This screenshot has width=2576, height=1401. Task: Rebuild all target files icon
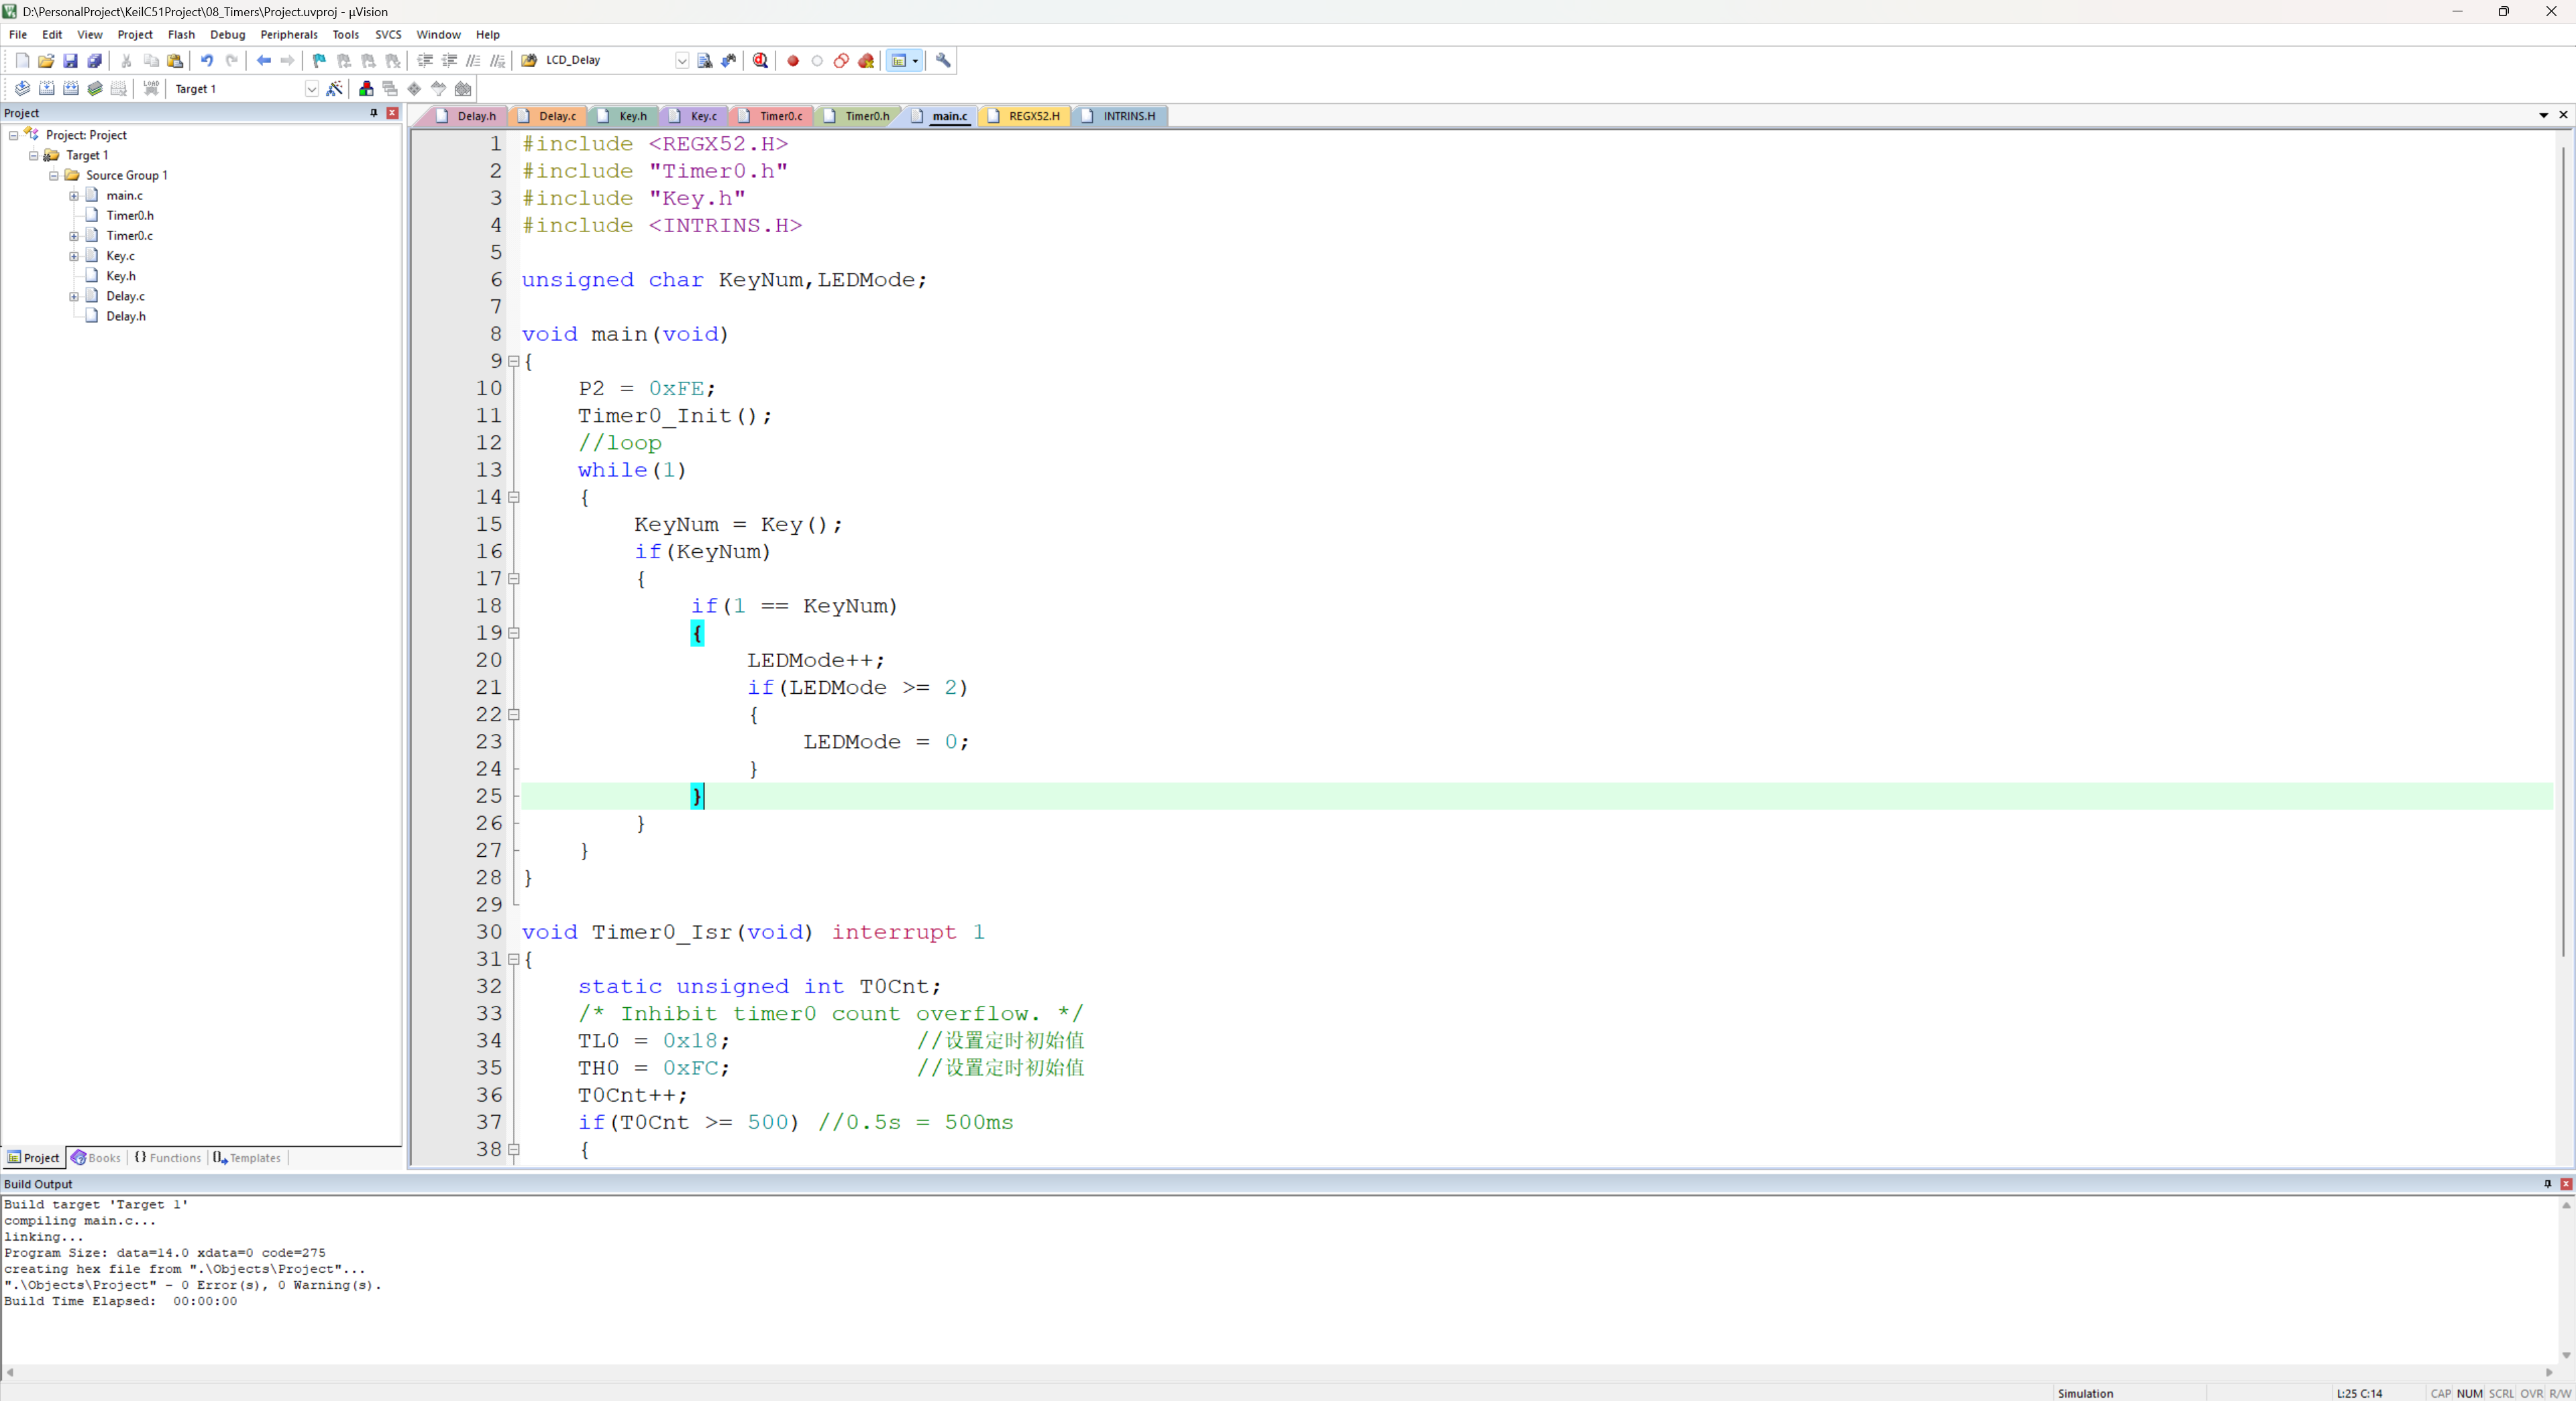pyautogui.click(x=70, y=88)
